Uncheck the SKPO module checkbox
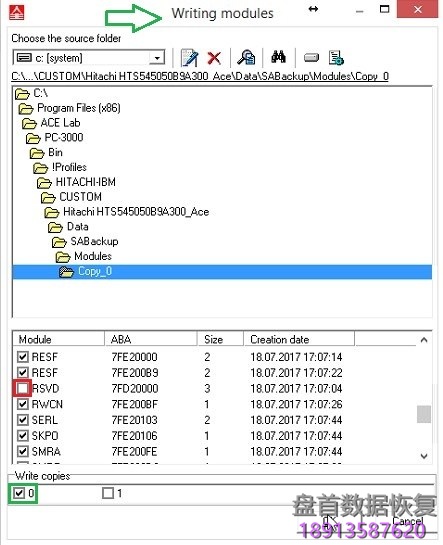Viewport: 443px width, 545px height. [x=23, y=436]
